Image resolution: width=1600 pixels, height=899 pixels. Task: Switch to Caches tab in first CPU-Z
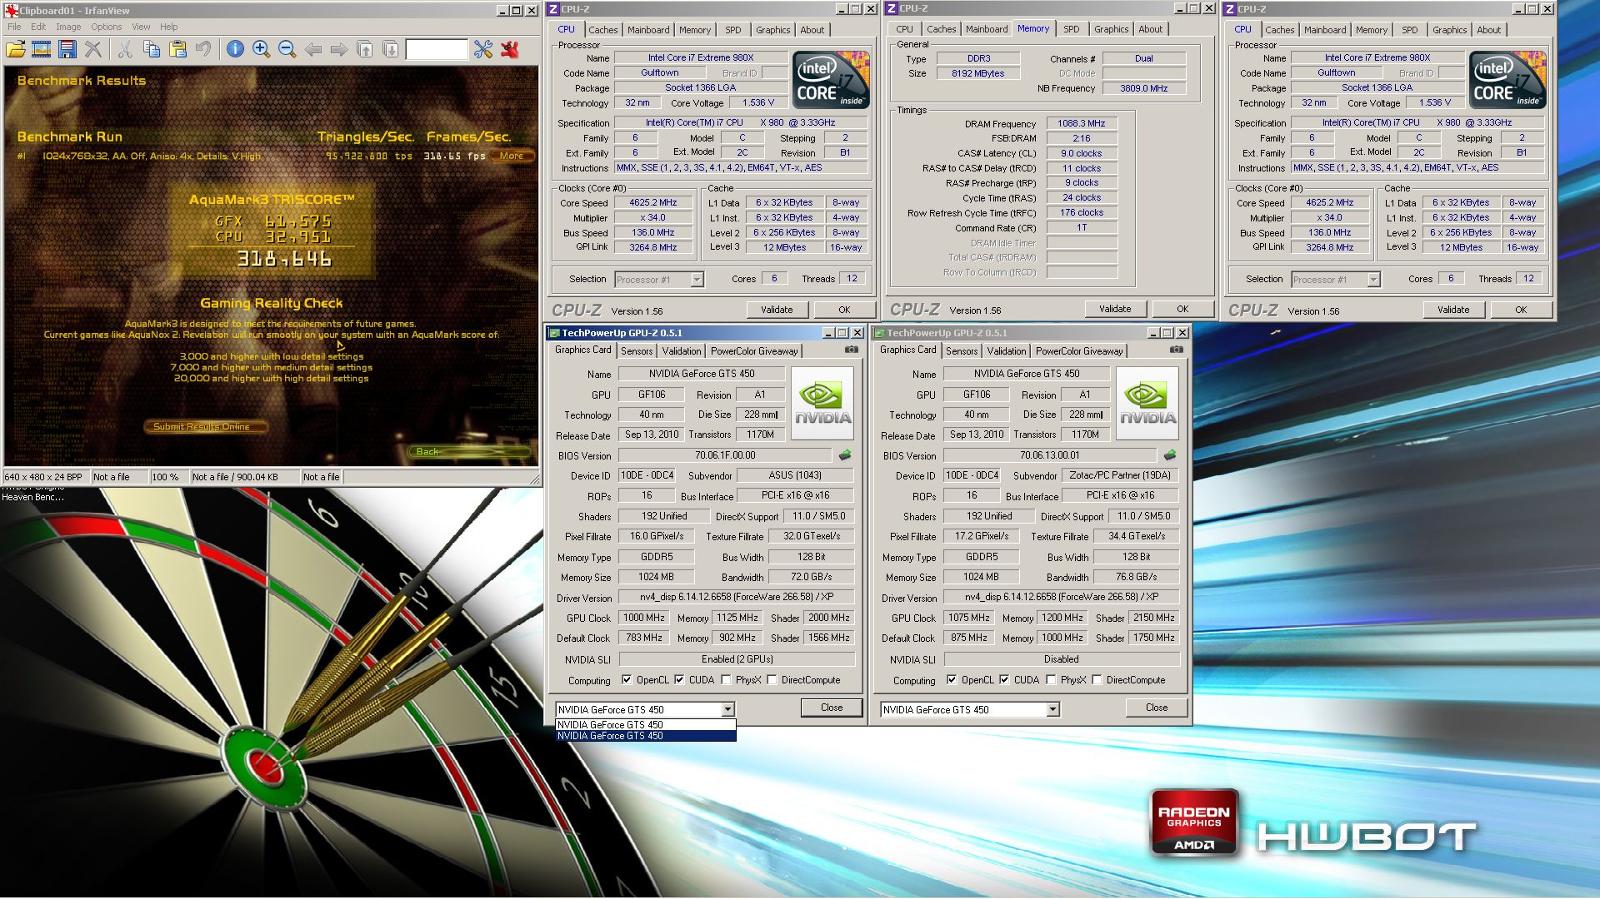[603, 30]
